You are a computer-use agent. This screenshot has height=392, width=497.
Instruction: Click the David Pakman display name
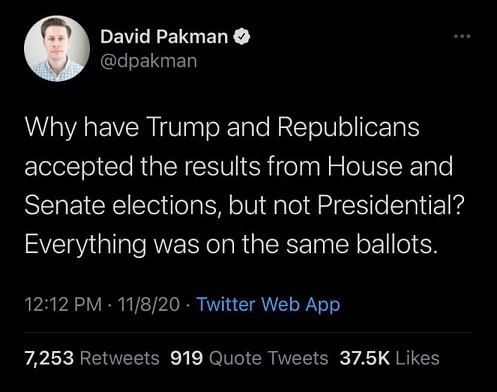(164, 36)
